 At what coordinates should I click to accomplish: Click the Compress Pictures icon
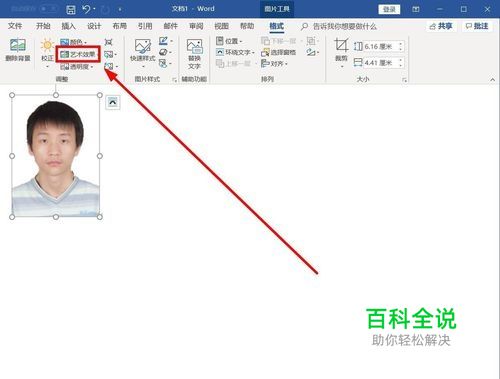click(109, 42)
